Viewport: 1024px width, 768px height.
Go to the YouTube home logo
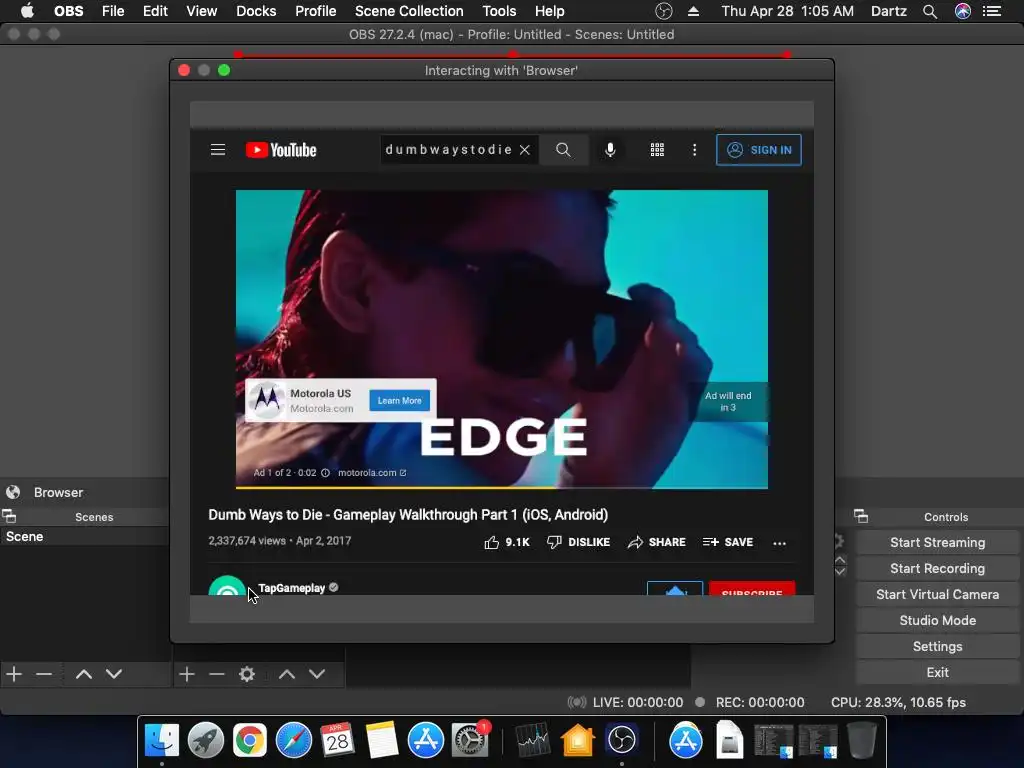tap(281, 150)
